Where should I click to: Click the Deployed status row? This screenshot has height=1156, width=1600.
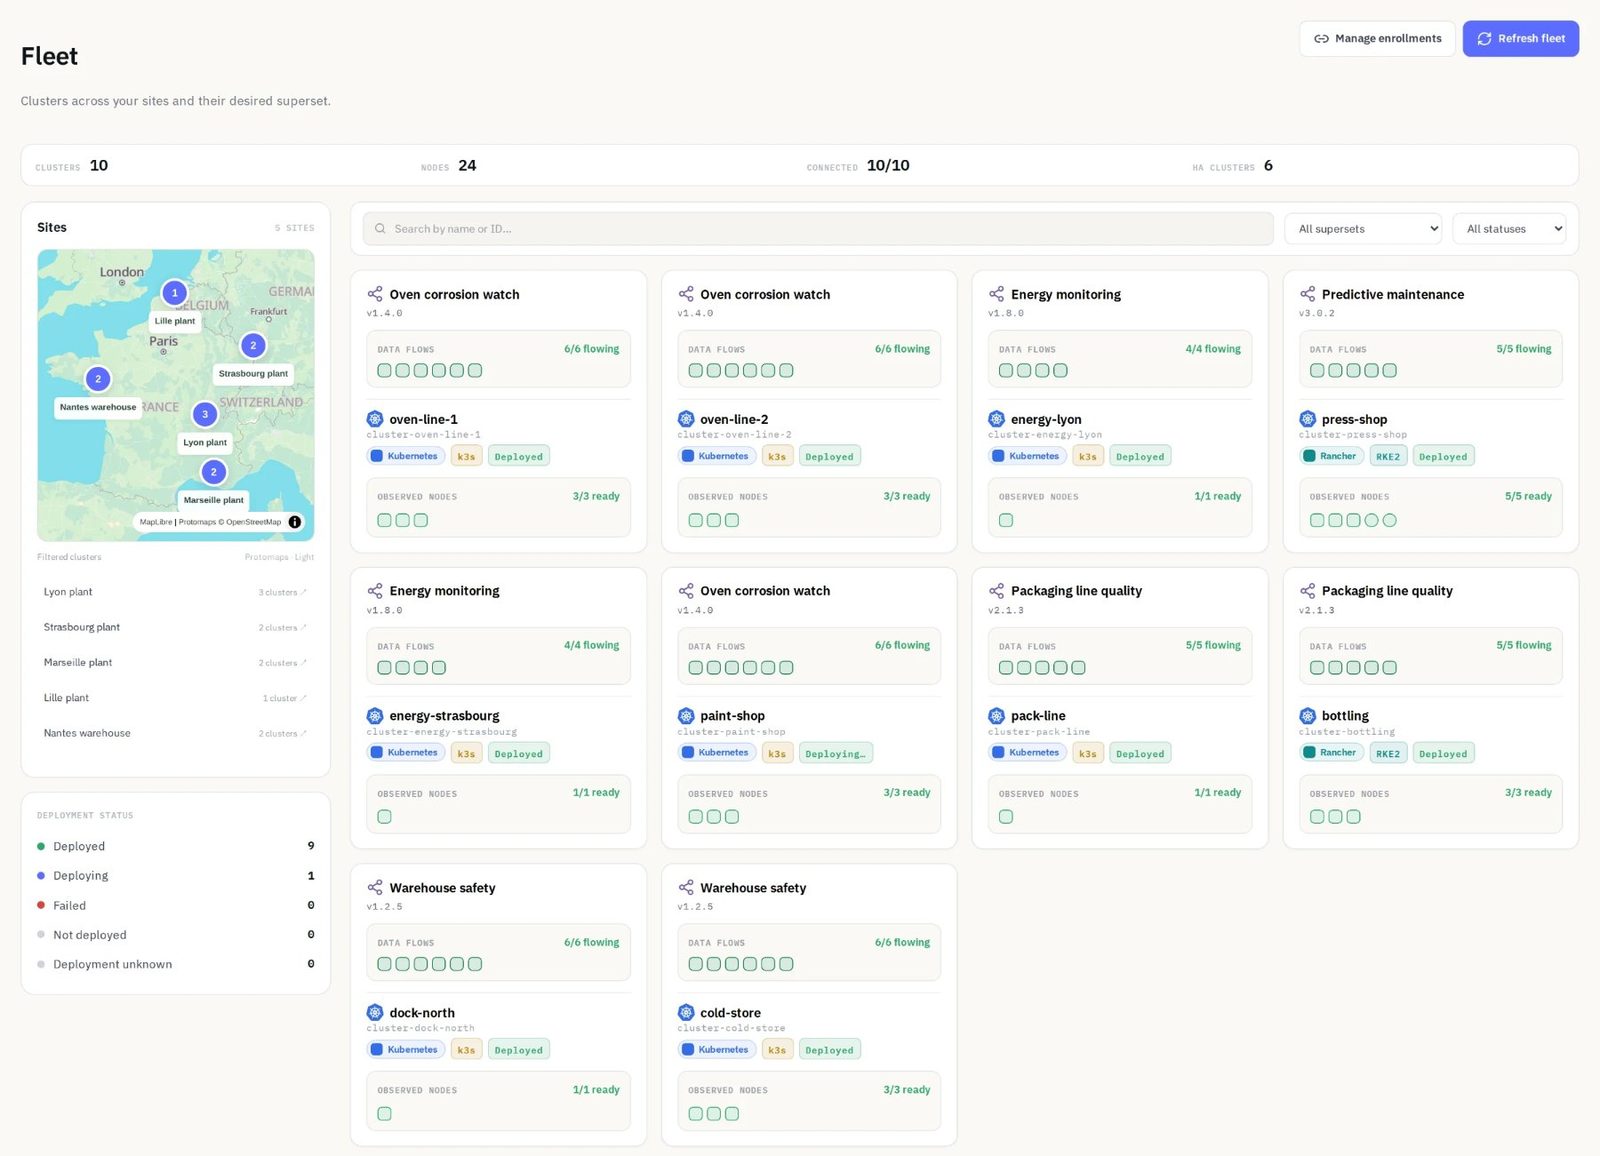(176, 846)
